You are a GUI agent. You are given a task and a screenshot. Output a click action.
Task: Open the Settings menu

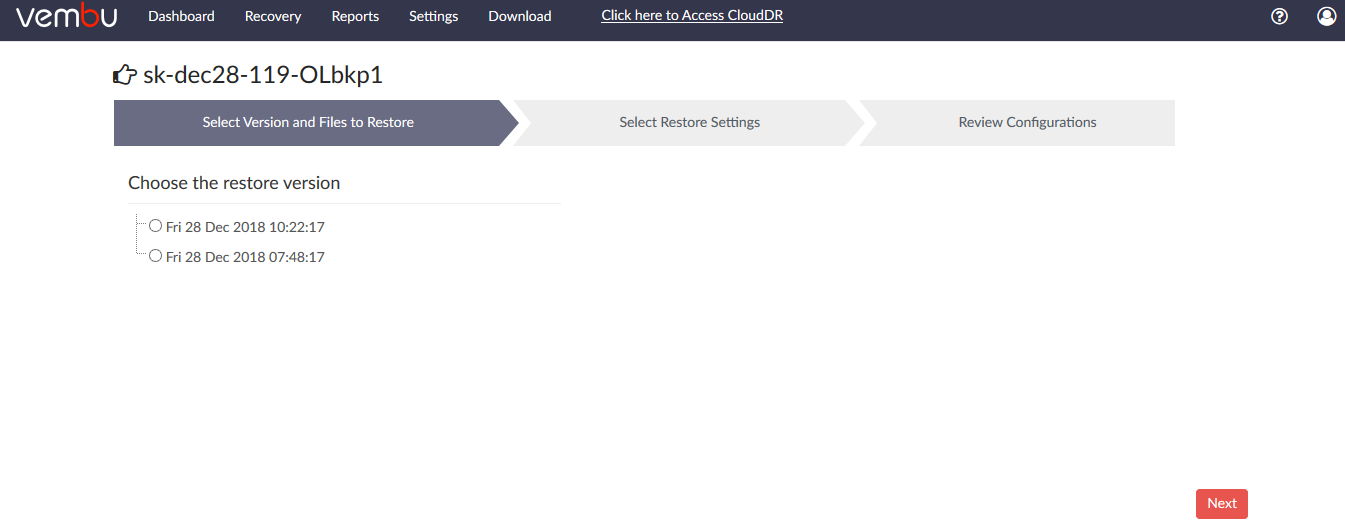point(433,16)
